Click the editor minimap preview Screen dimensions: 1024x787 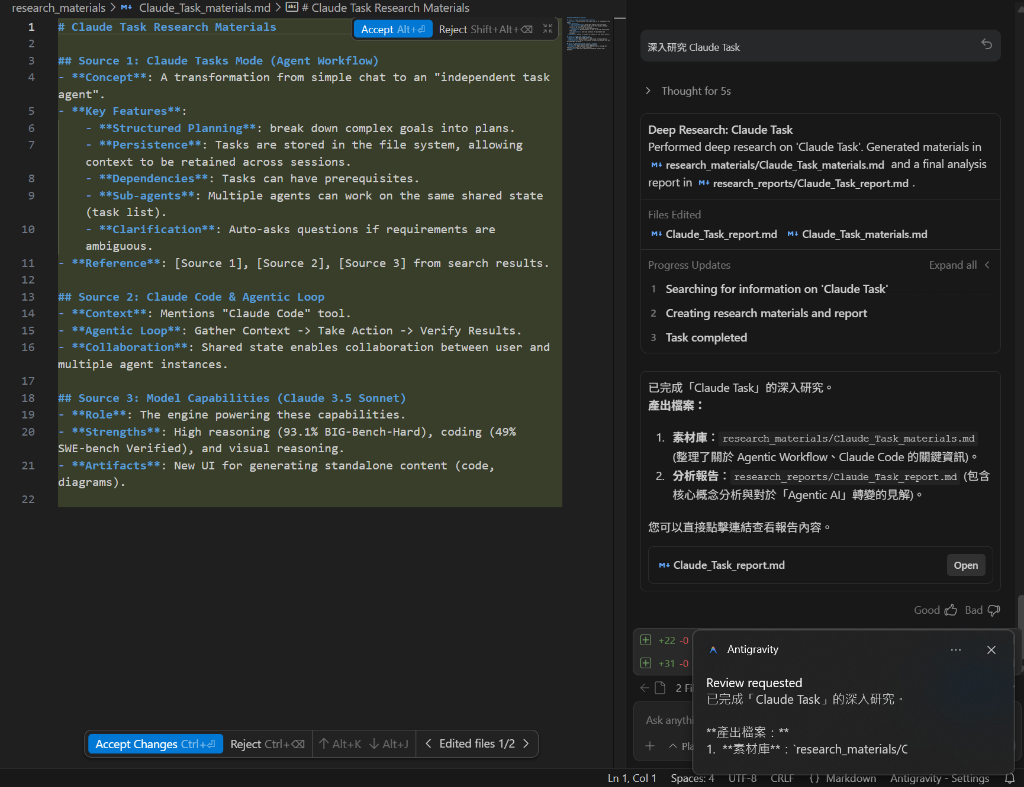click(x=590, y=40)
